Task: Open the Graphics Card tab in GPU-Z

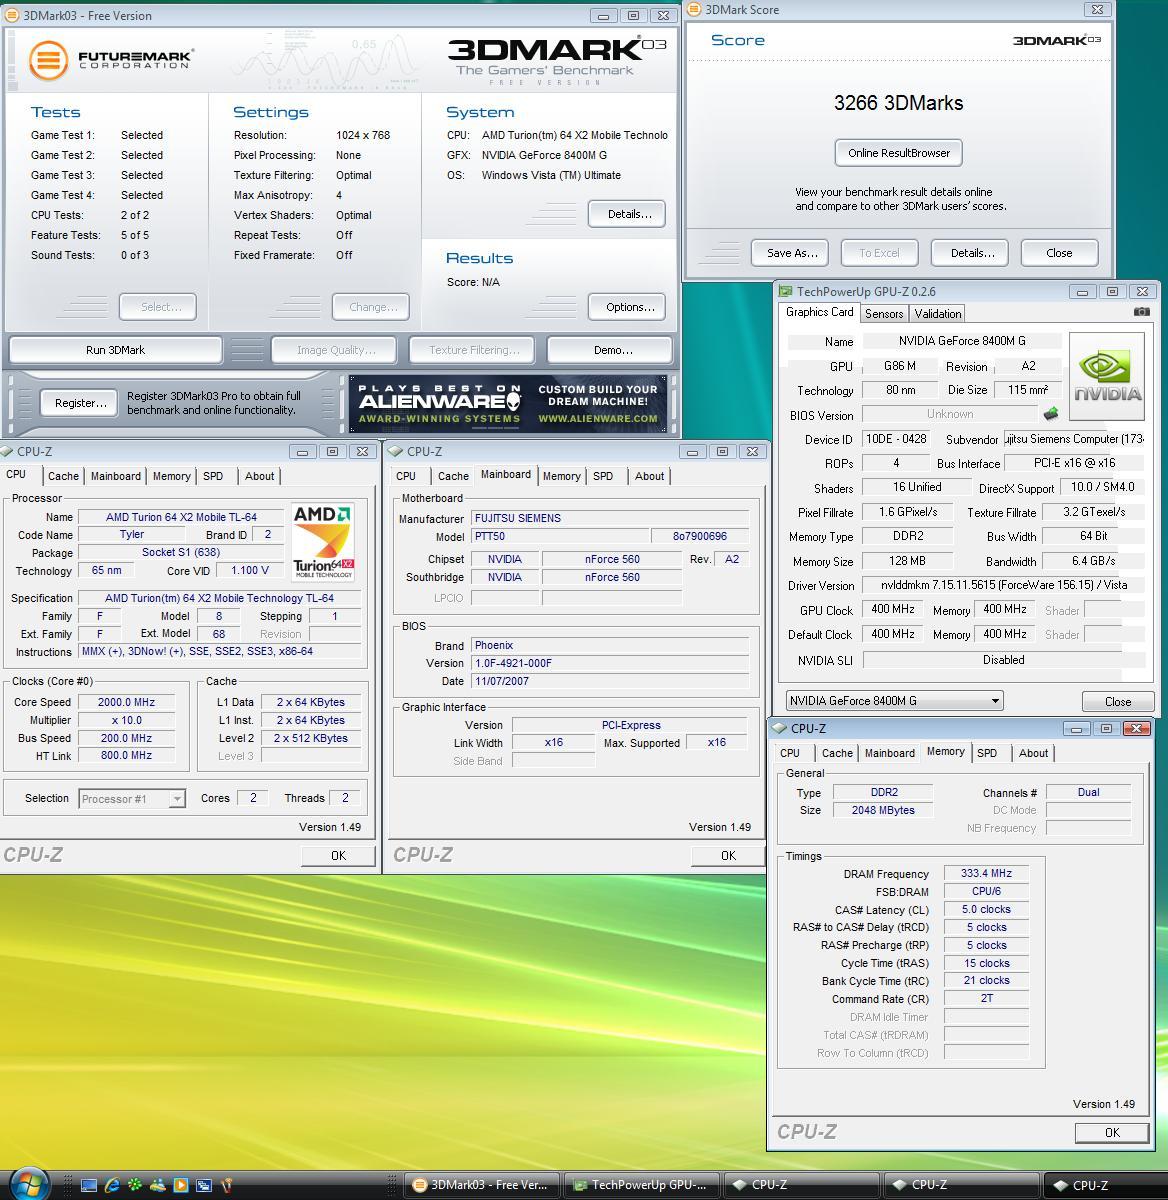Action: (x=820, y=312)
